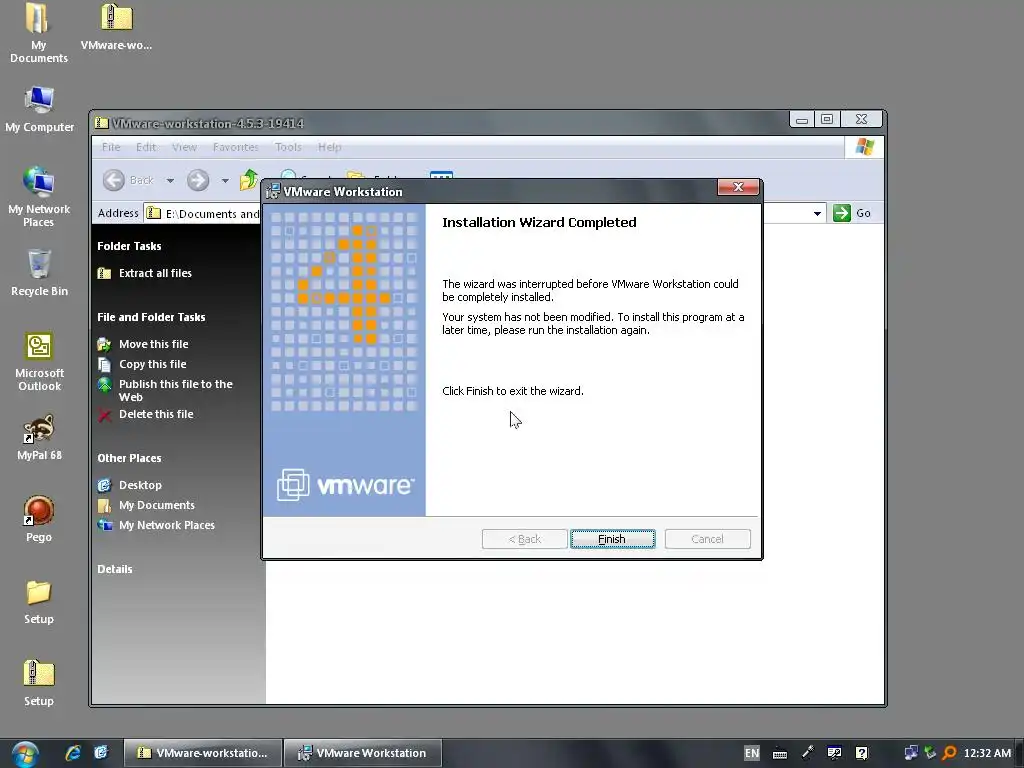This screenshot has height=768, width=1024.
Task: Expand the Details section header
Action: [115, 569]
